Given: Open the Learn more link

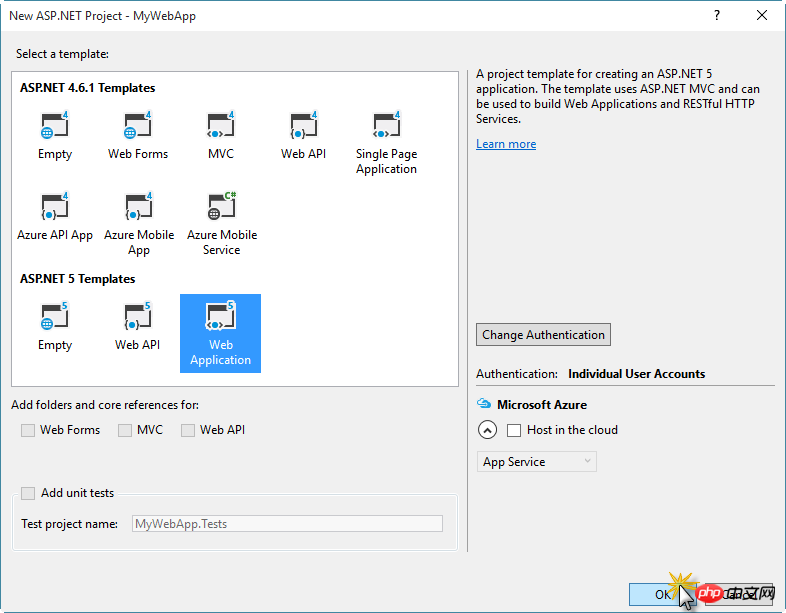Looking at the screenshot, I should click(506, 144).
